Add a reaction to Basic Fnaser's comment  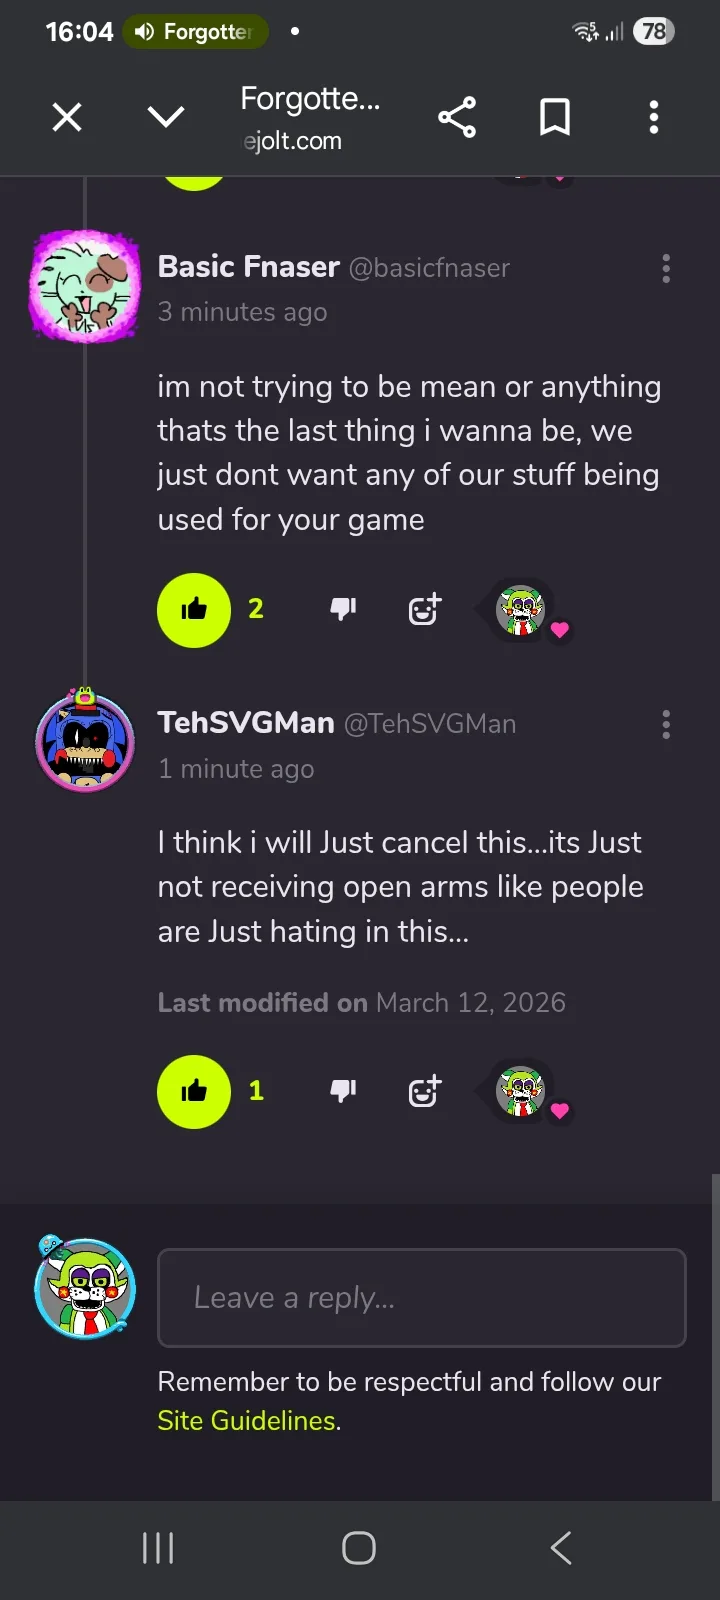coord(425,609)
